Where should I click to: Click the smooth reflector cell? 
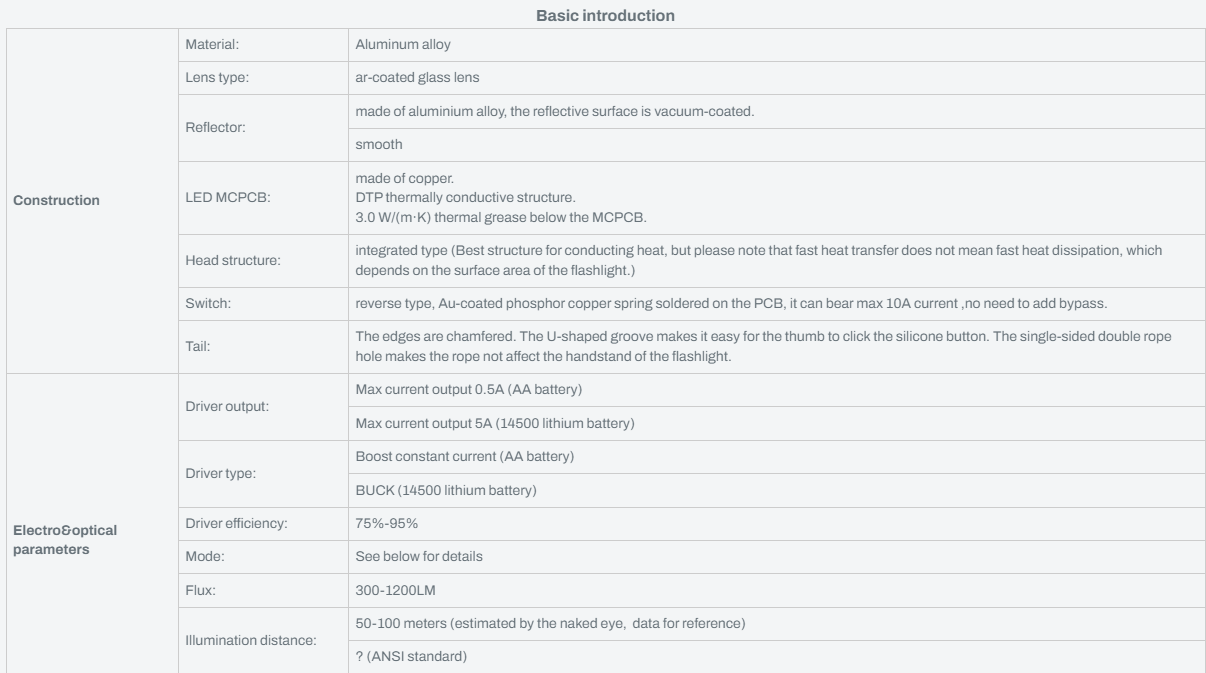tap(775, 144)
